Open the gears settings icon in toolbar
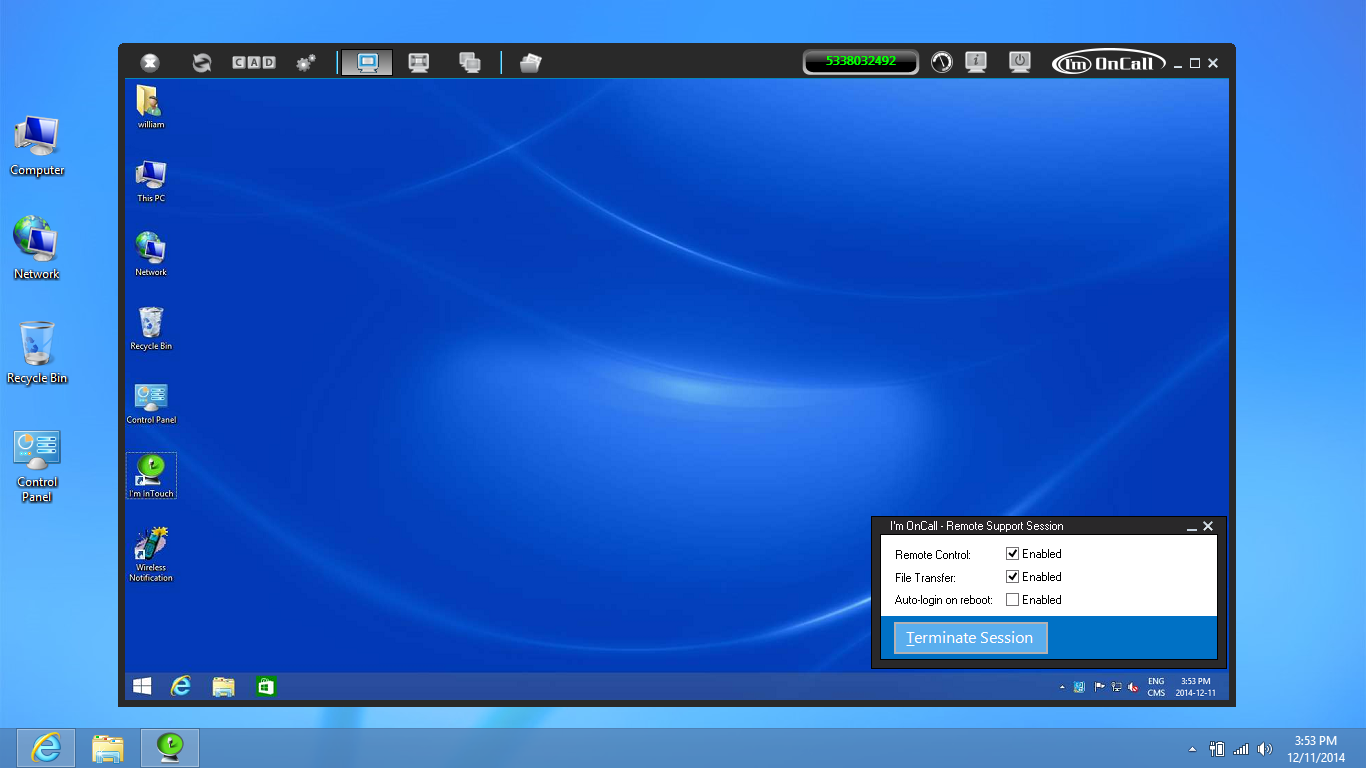1366x768 pixels. click(306, 63)
